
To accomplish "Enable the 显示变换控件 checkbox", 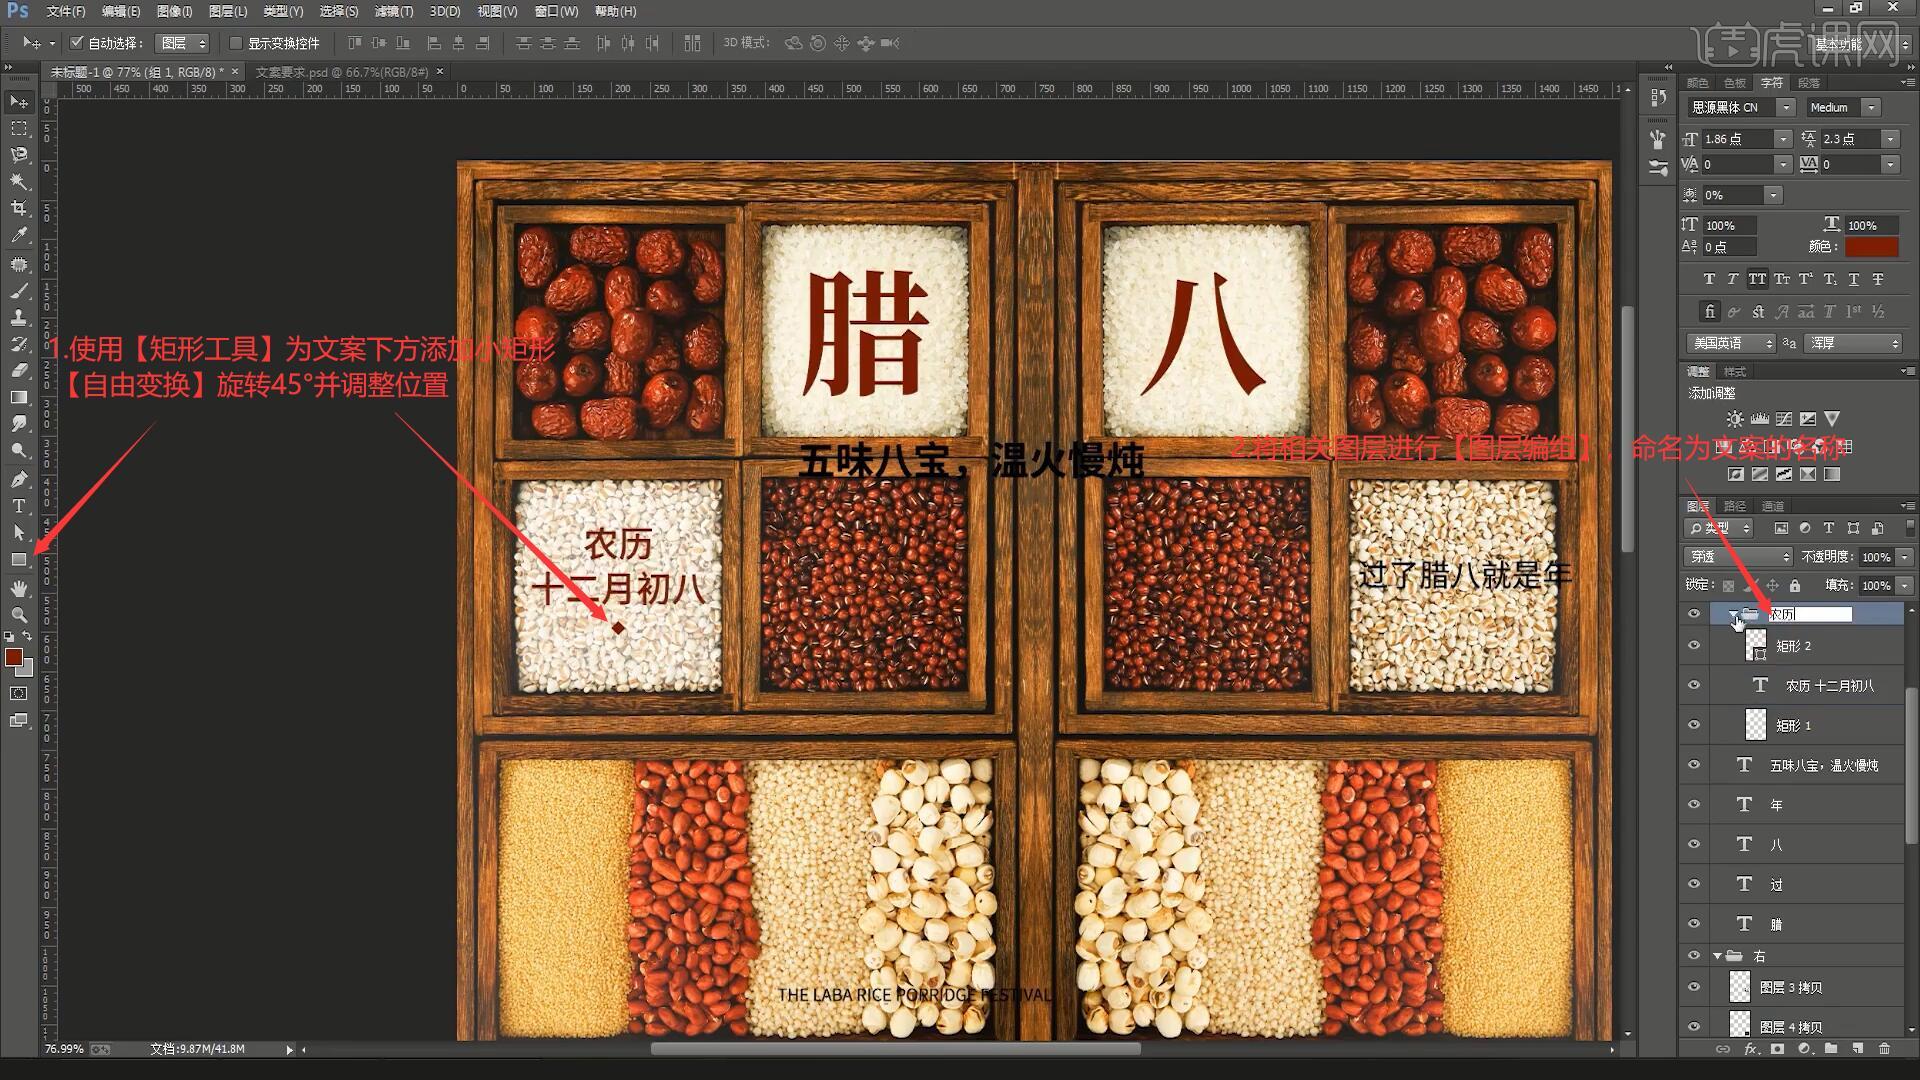I will point(236,43).
